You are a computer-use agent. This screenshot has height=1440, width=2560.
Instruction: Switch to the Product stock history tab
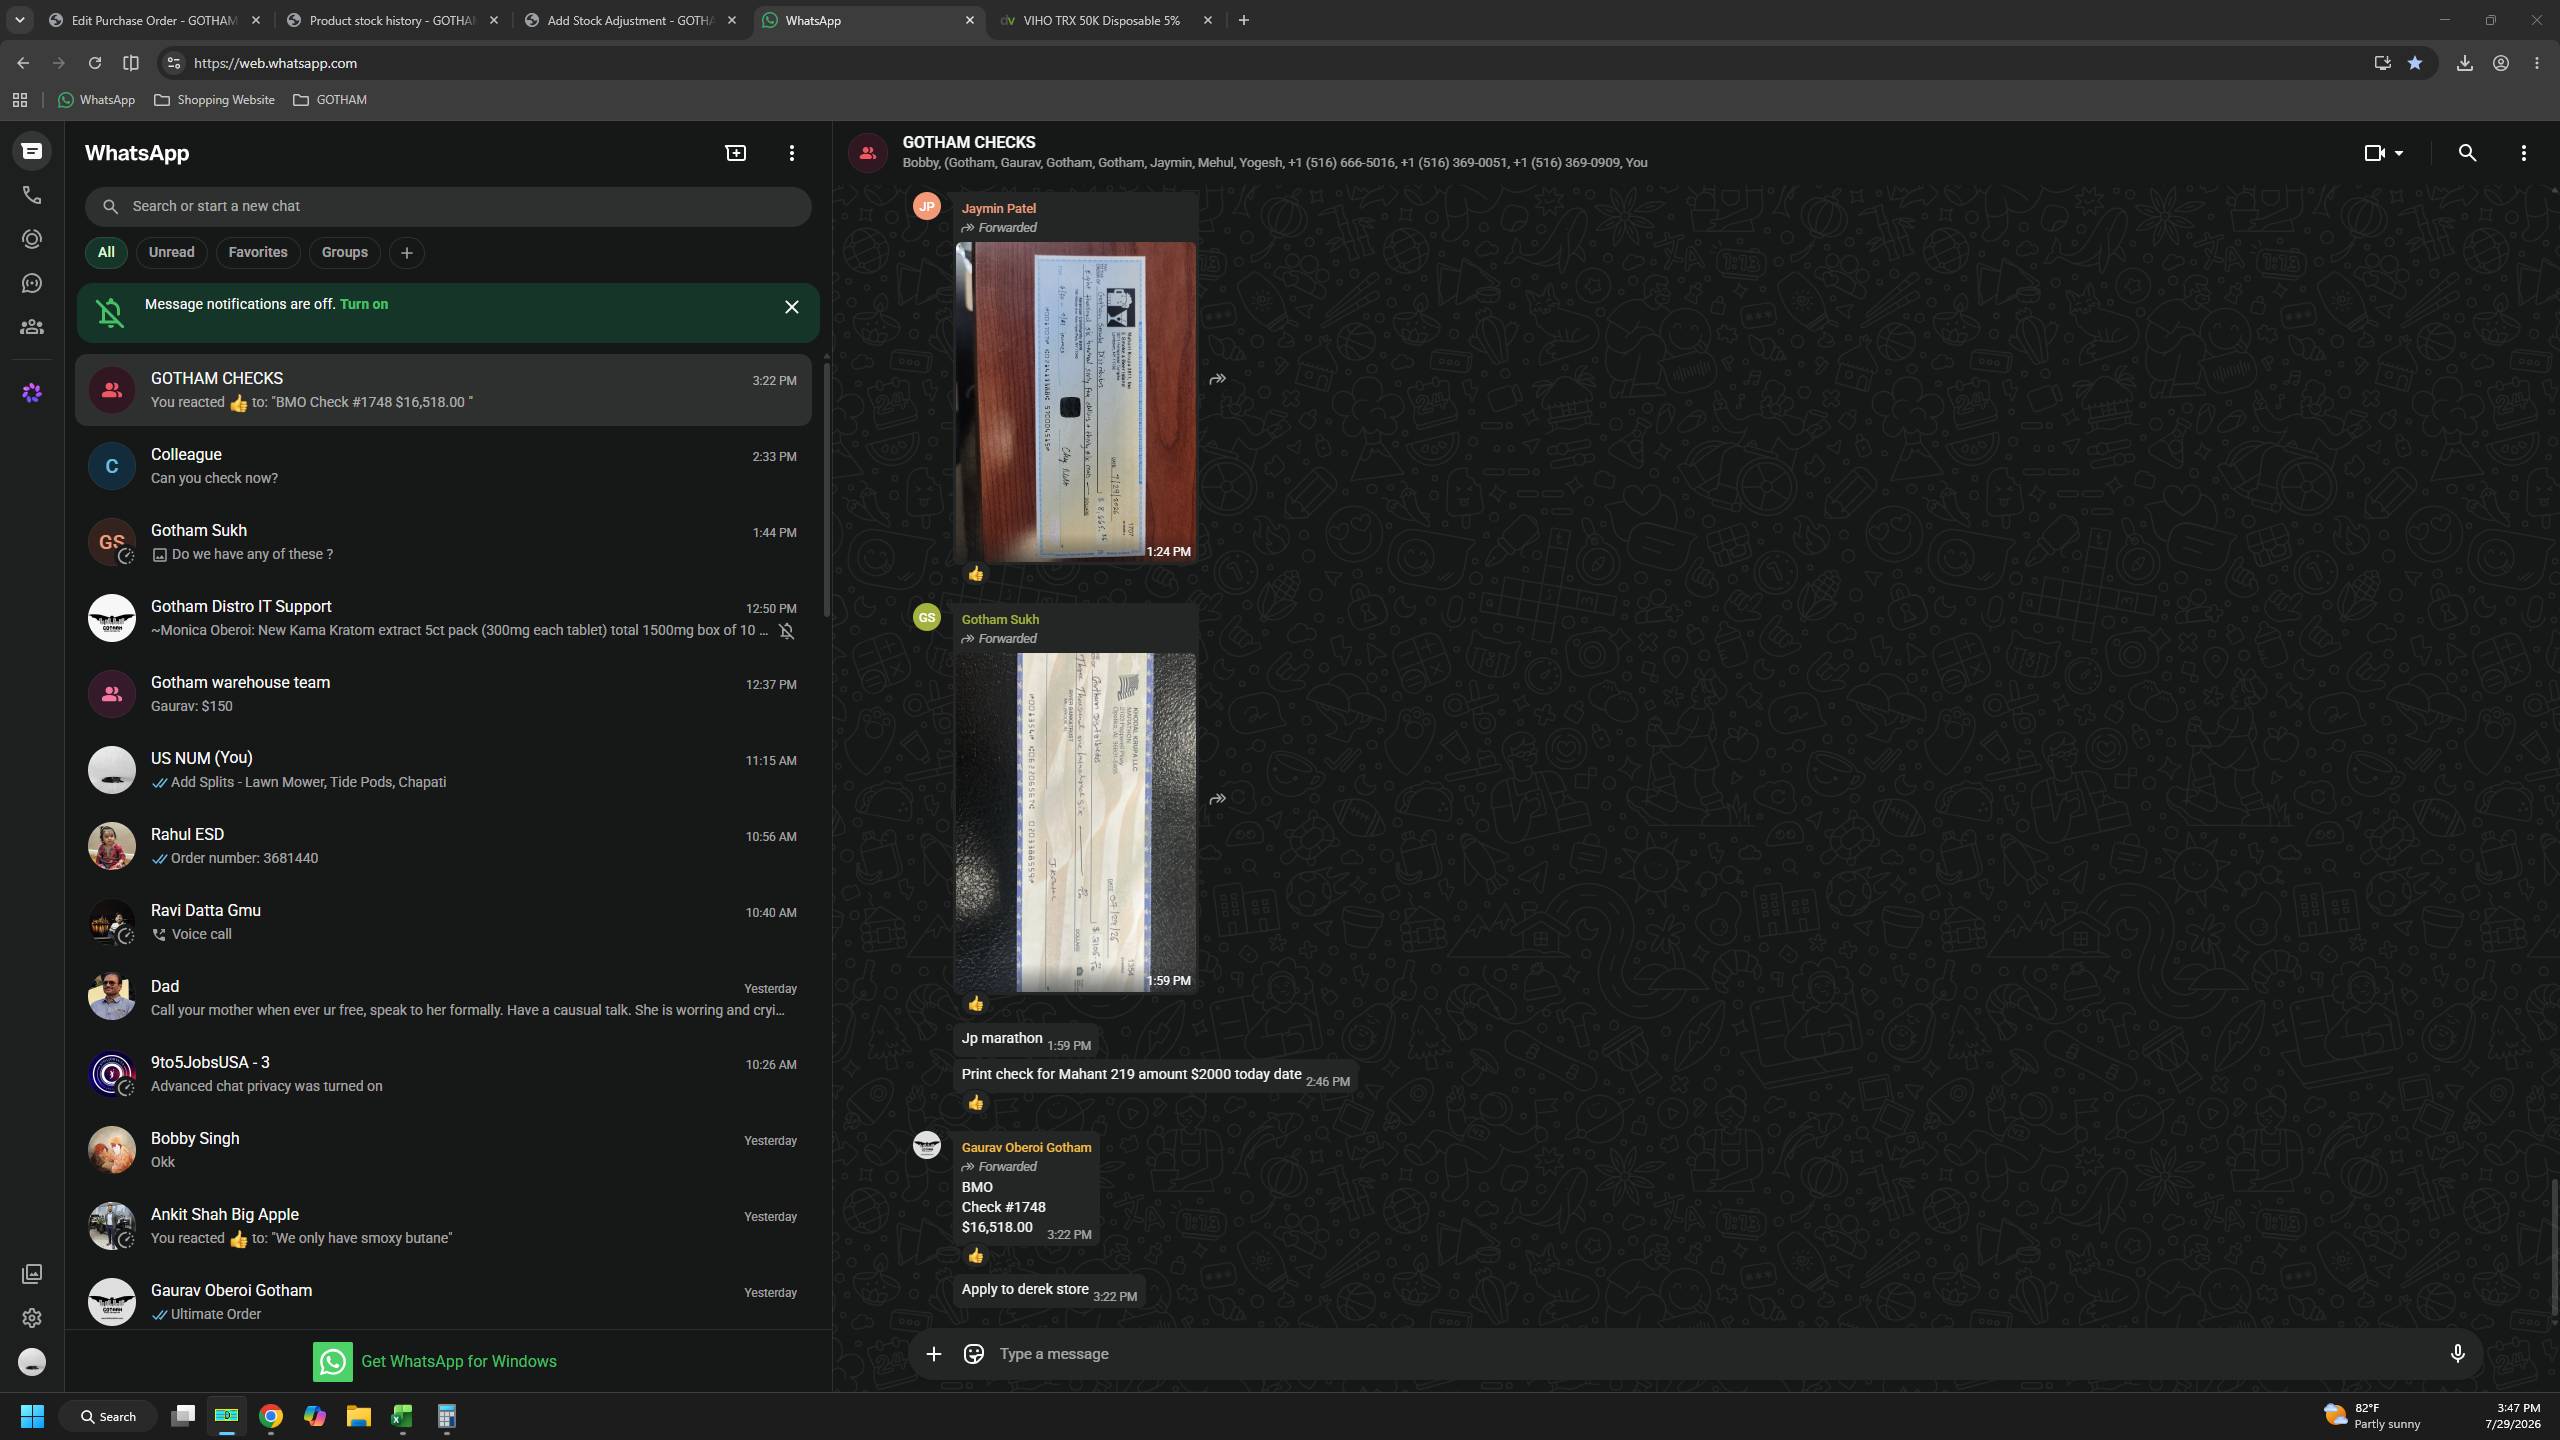pos(392,20)
